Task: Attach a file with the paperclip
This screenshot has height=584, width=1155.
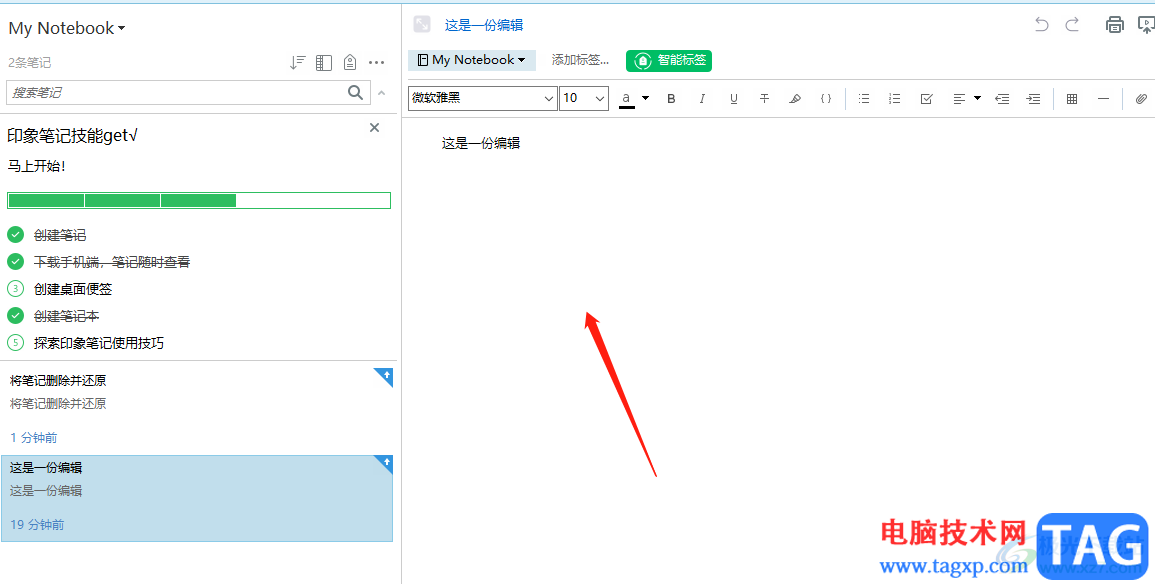Action: coord(1141,99)
